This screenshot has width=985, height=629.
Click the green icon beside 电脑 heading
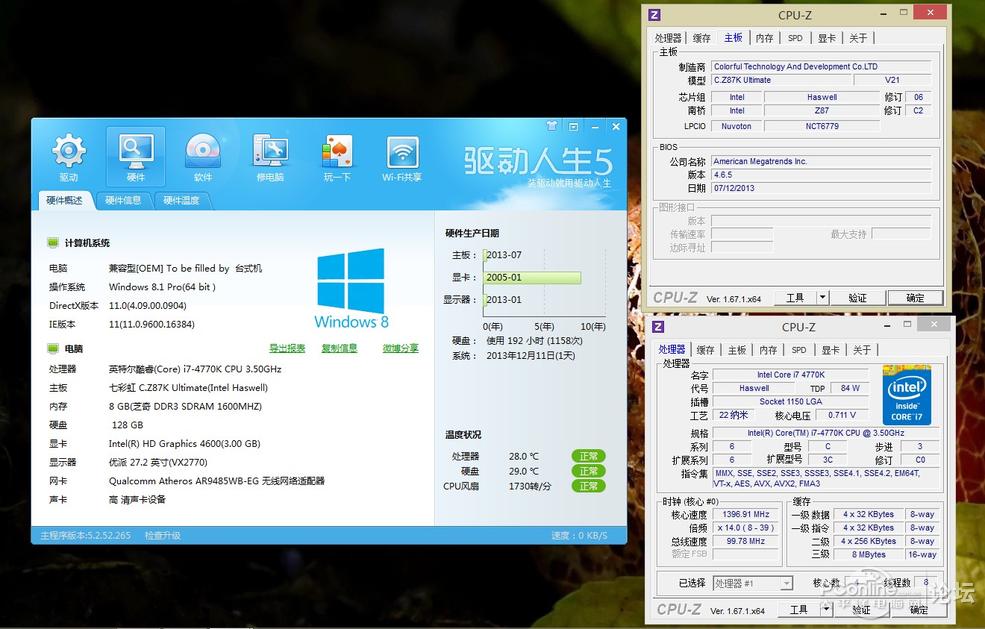pos(53,349)
